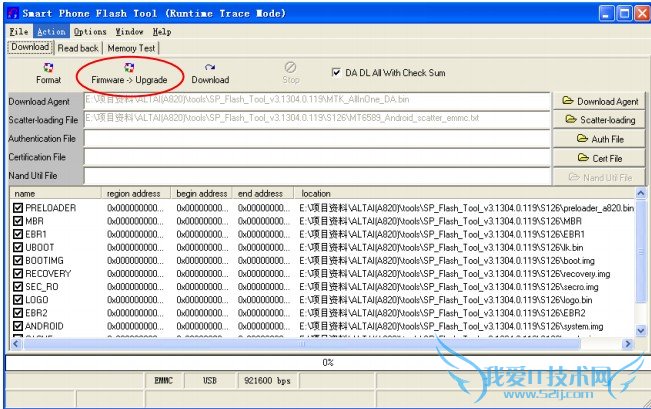Screen dimensions: 651x409
Task: Open the Action menu
Action: pyautogui.click(x=51, y=32)
